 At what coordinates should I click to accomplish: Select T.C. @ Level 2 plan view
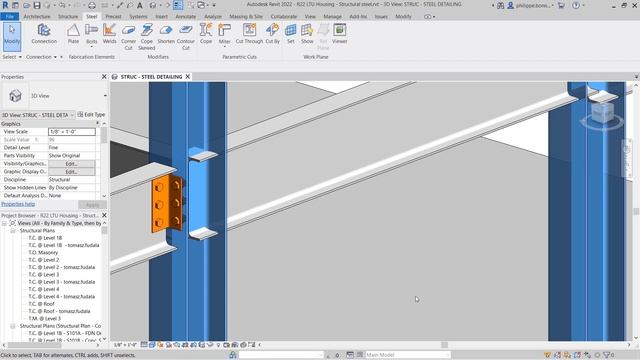pyautogui.click(x=44, y=260)
